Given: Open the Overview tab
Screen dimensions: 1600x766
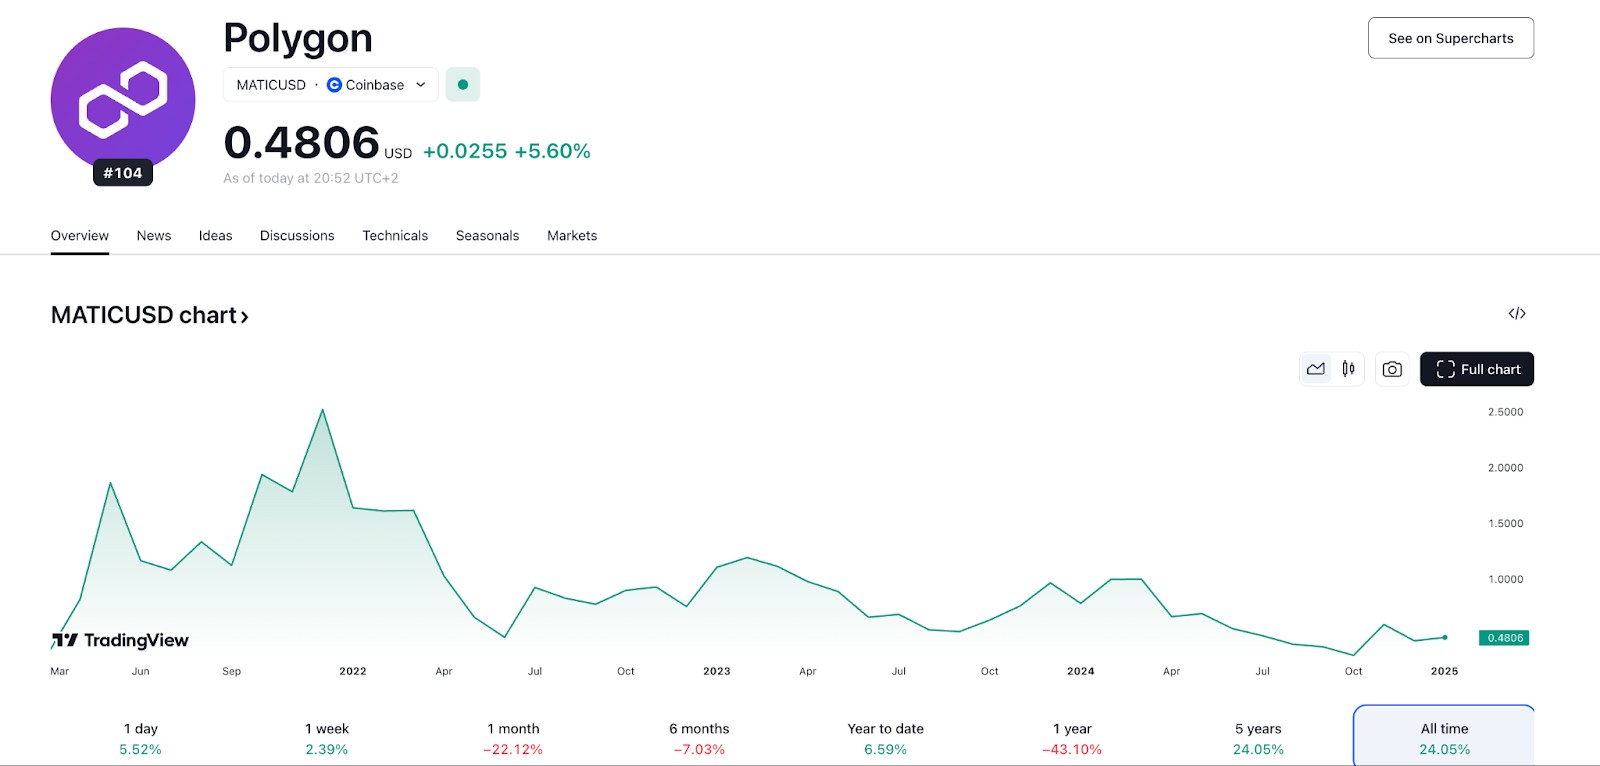Looking at the screenshot, I should coord(80,236).
